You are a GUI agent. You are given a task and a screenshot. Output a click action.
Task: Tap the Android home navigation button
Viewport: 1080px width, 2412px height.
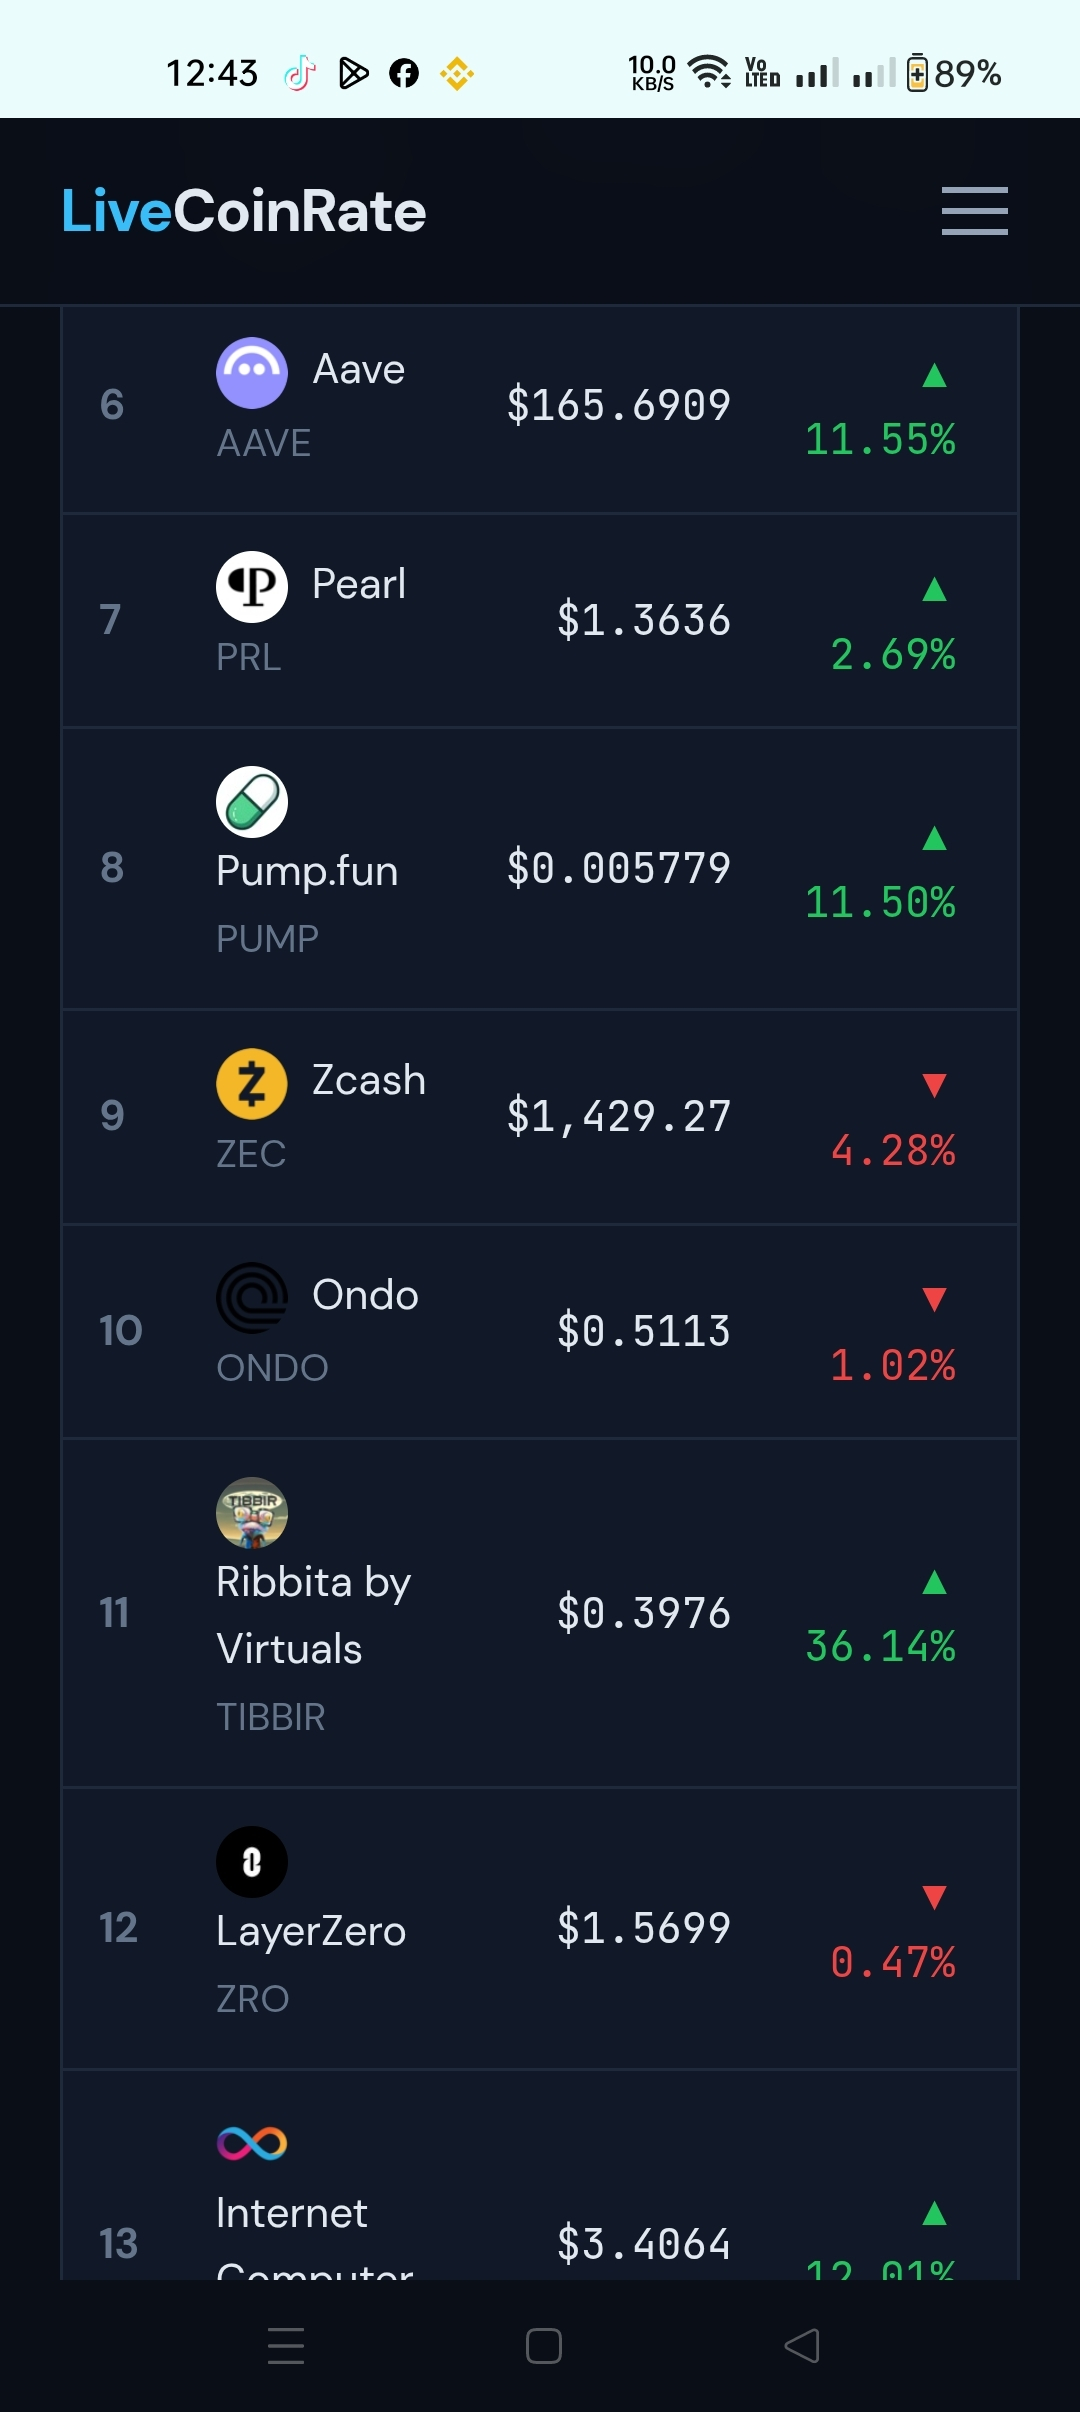point(544,2346)
